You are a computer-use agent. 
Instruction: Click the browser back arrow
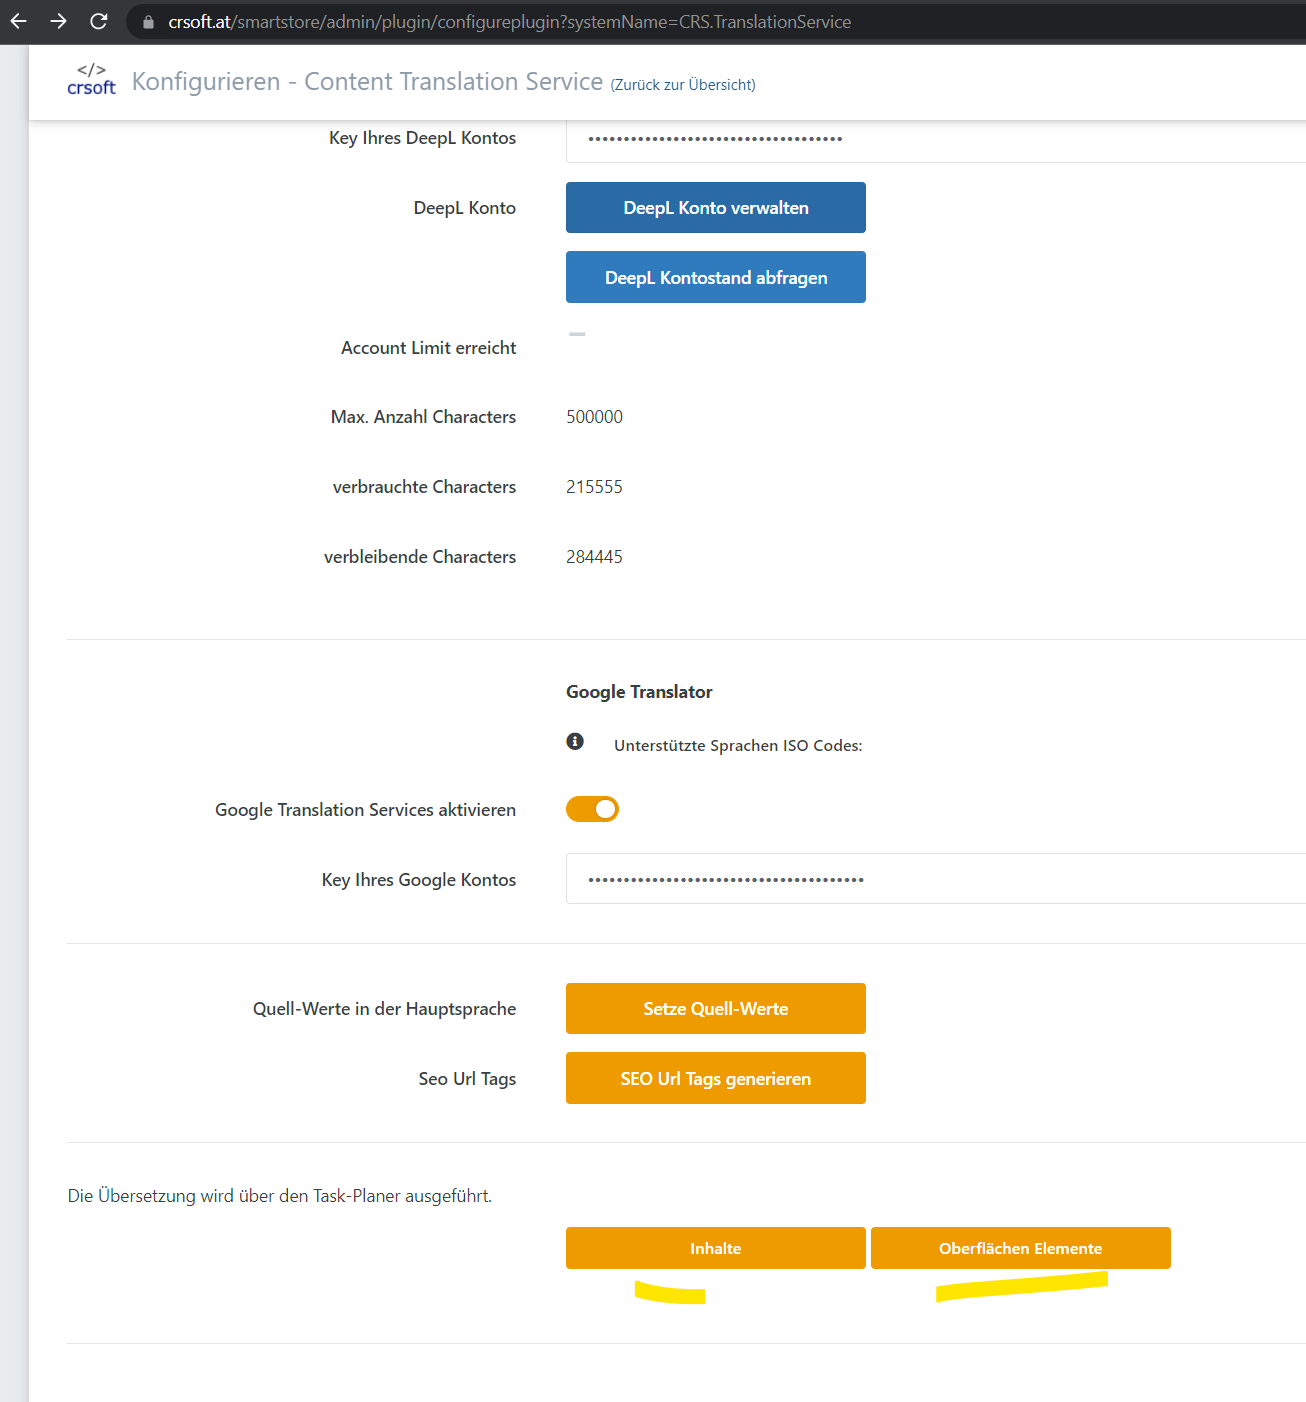point(19,21)
